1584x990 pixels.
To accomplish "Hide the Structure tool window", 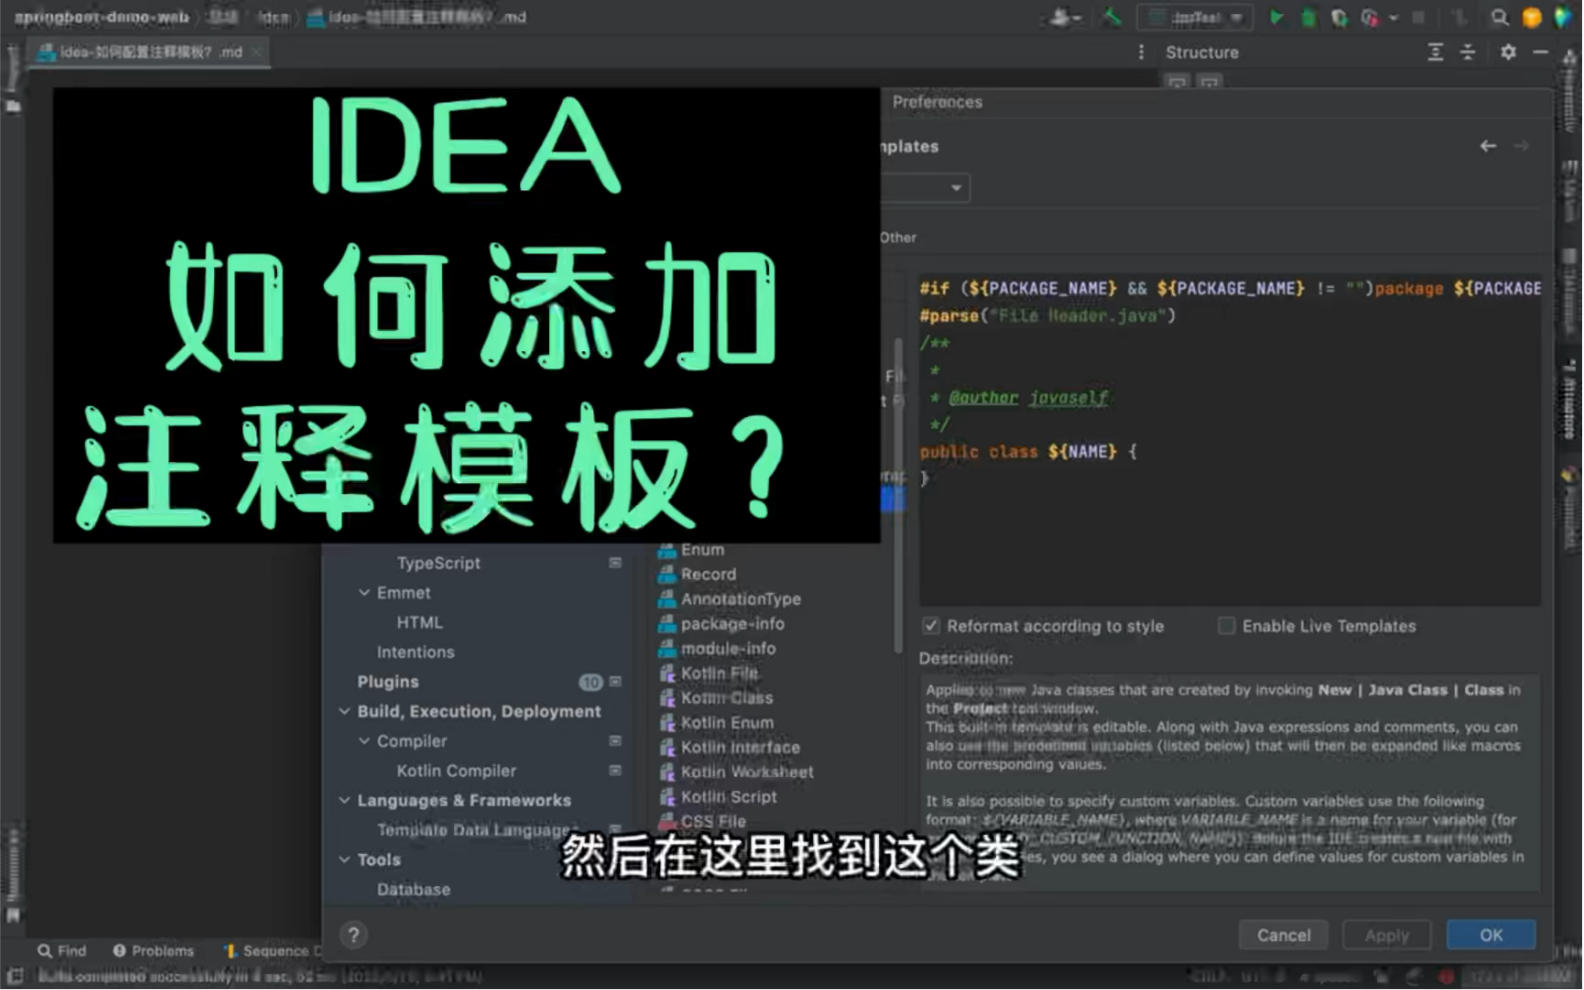I will pos(1540,52).
